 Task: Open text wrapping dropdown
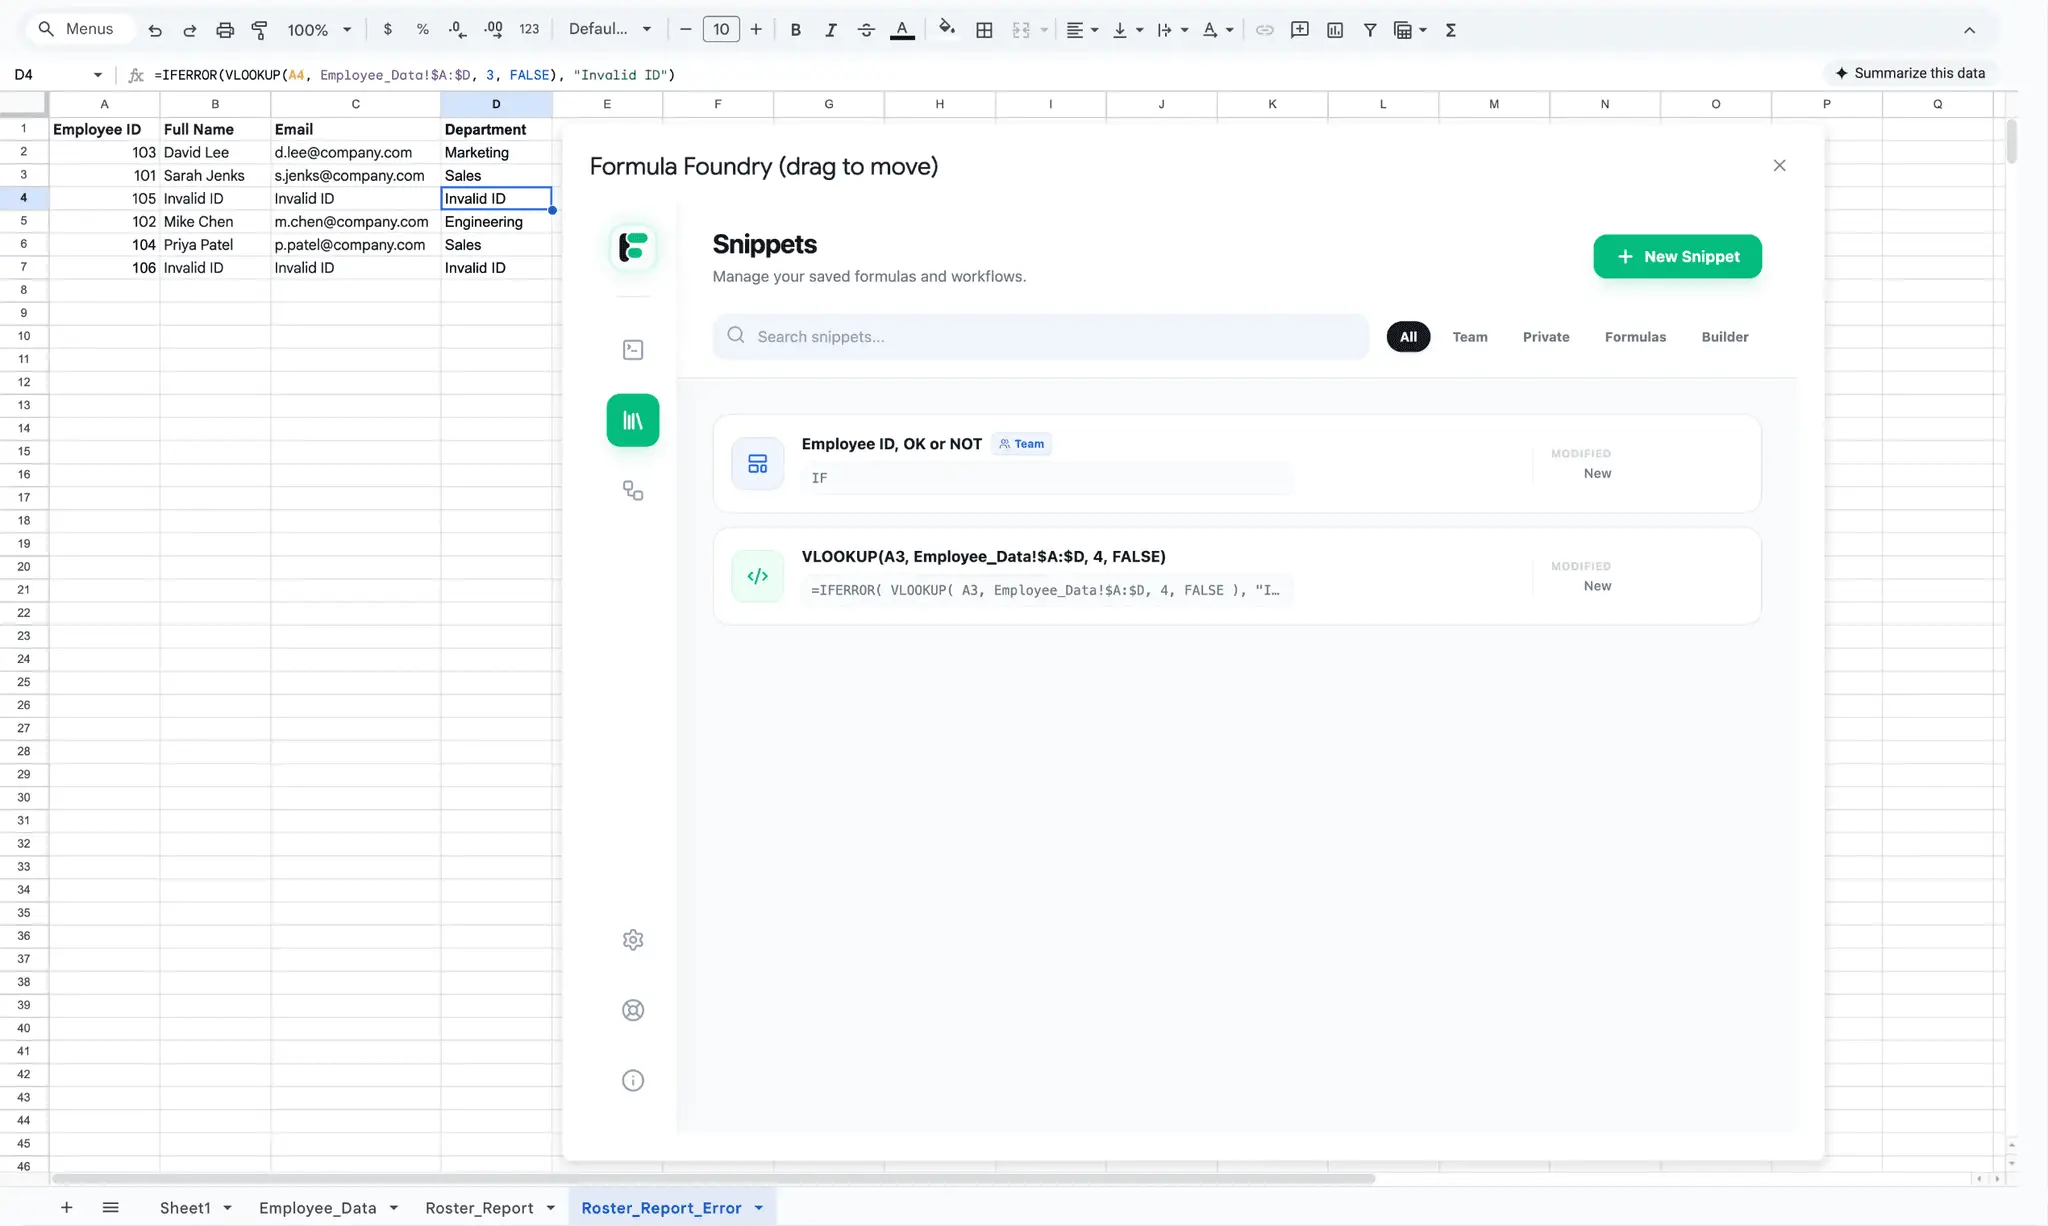point(1172,30)
